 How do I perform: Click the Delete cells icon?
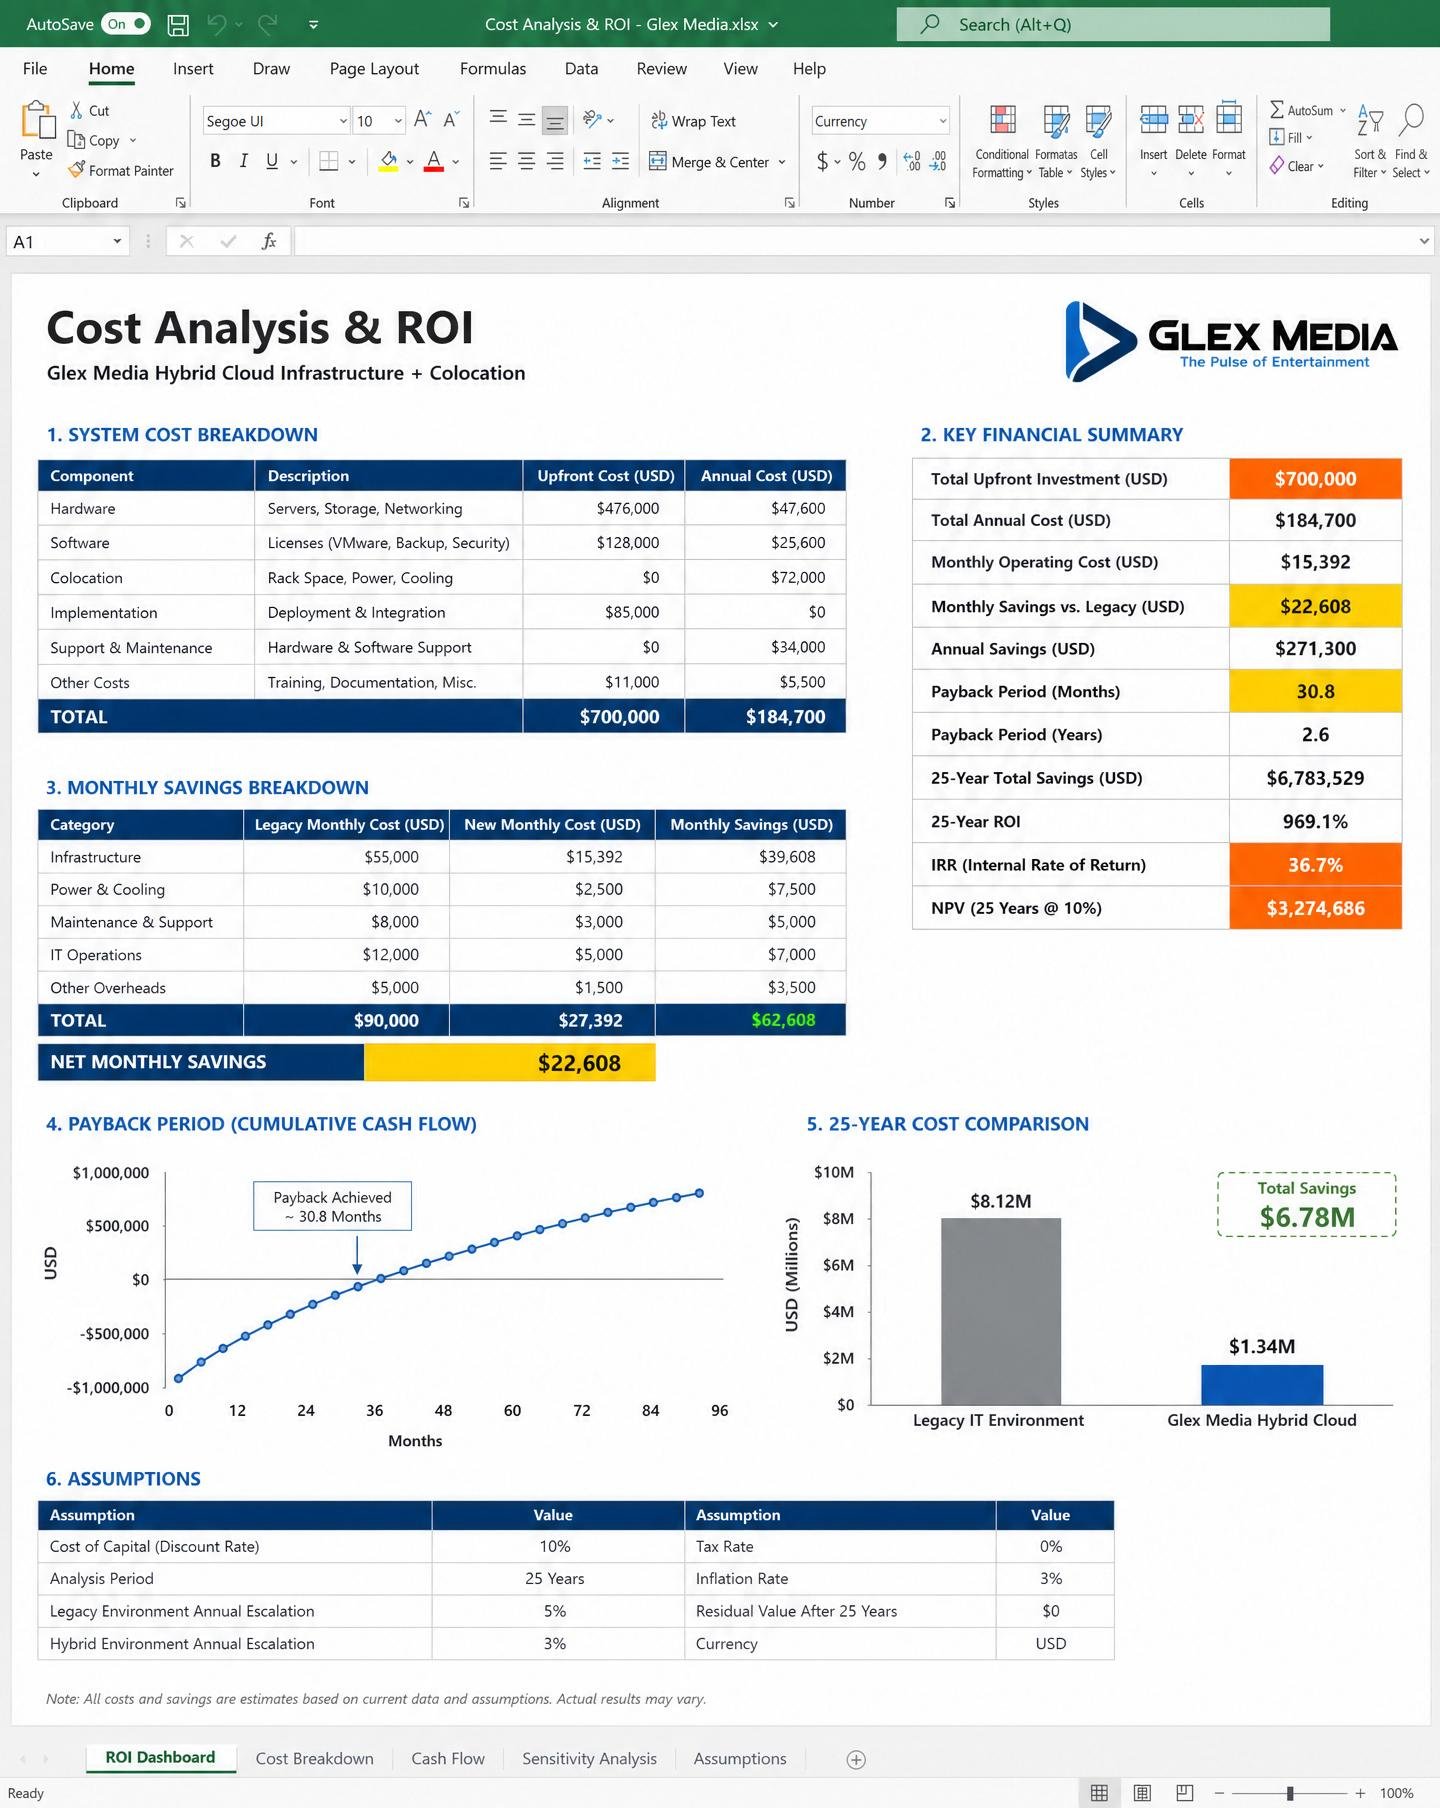(x=1190, y=120)
